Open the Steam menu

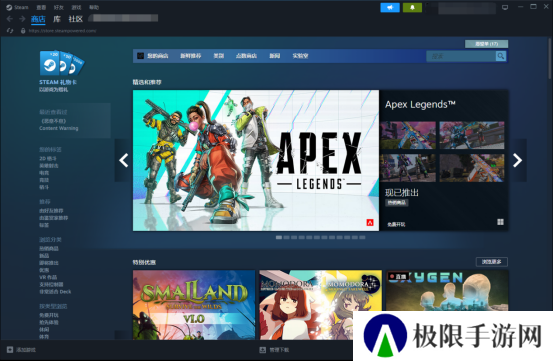point(21,7)
